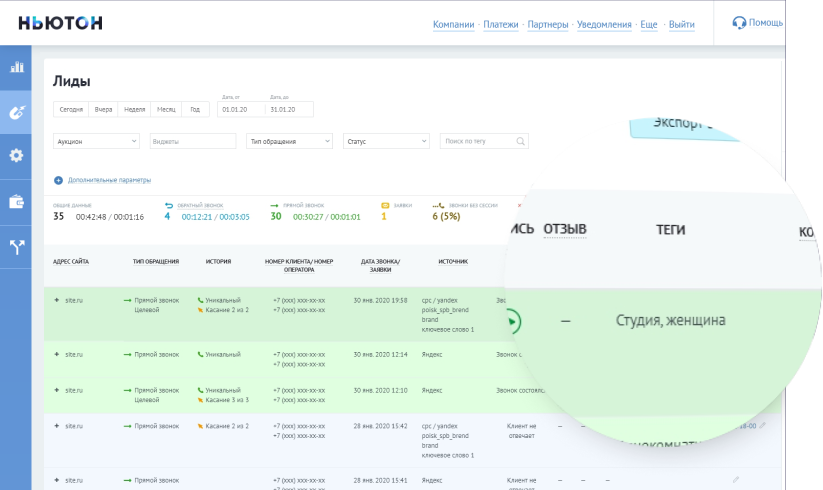Sort by the Номер клиента/Номер оператора header

point(299,265)
